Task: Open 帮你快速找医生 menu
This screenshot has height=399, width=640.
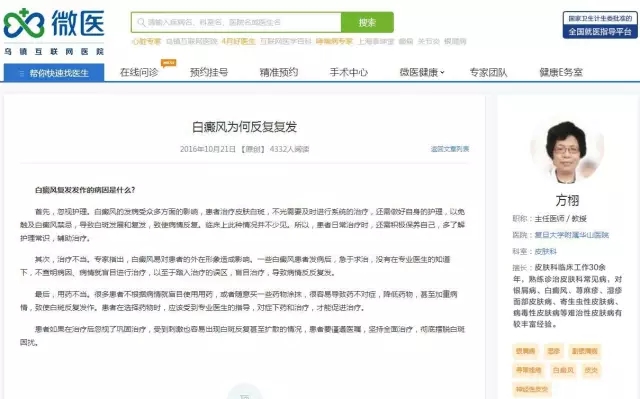Action: (54, 73)
